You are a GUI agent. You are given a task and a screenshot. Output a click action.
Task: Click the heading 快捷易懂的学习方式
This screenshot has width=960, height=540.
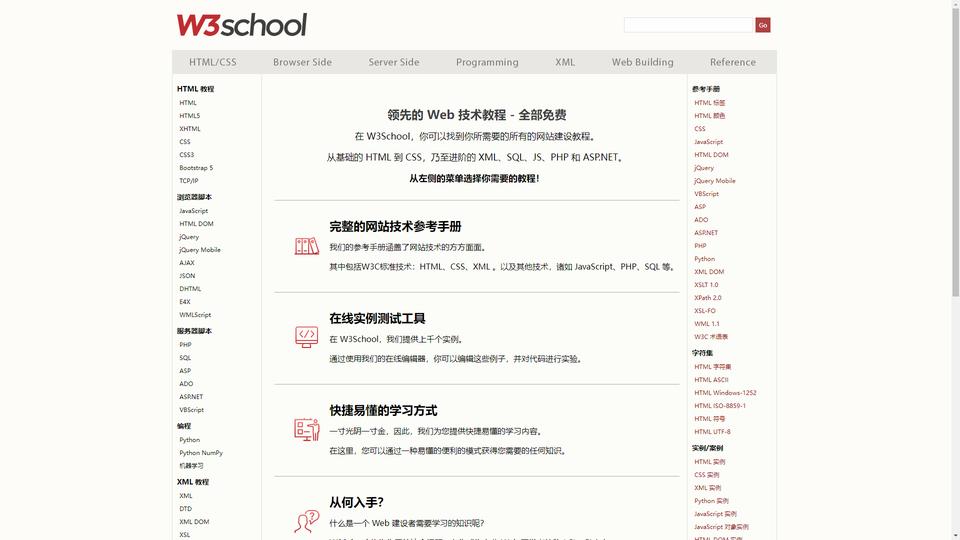tap(383, 410)
